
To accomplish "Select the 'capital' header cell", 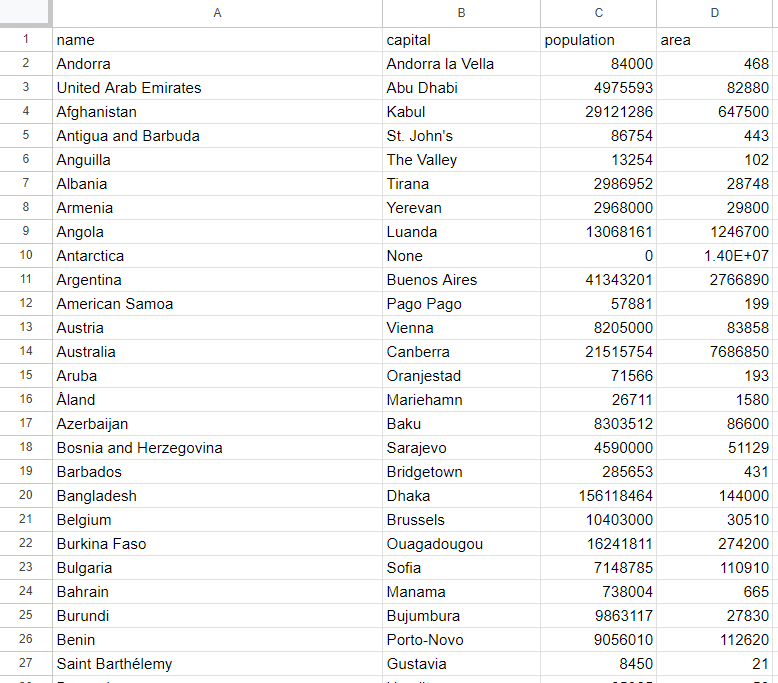I will [461, 40].
